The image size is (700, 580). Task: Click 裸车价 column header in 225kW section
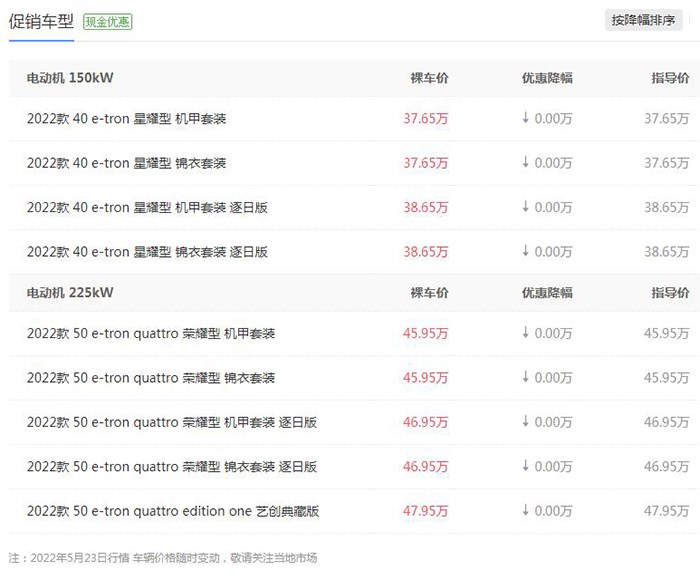click(430, 293)
